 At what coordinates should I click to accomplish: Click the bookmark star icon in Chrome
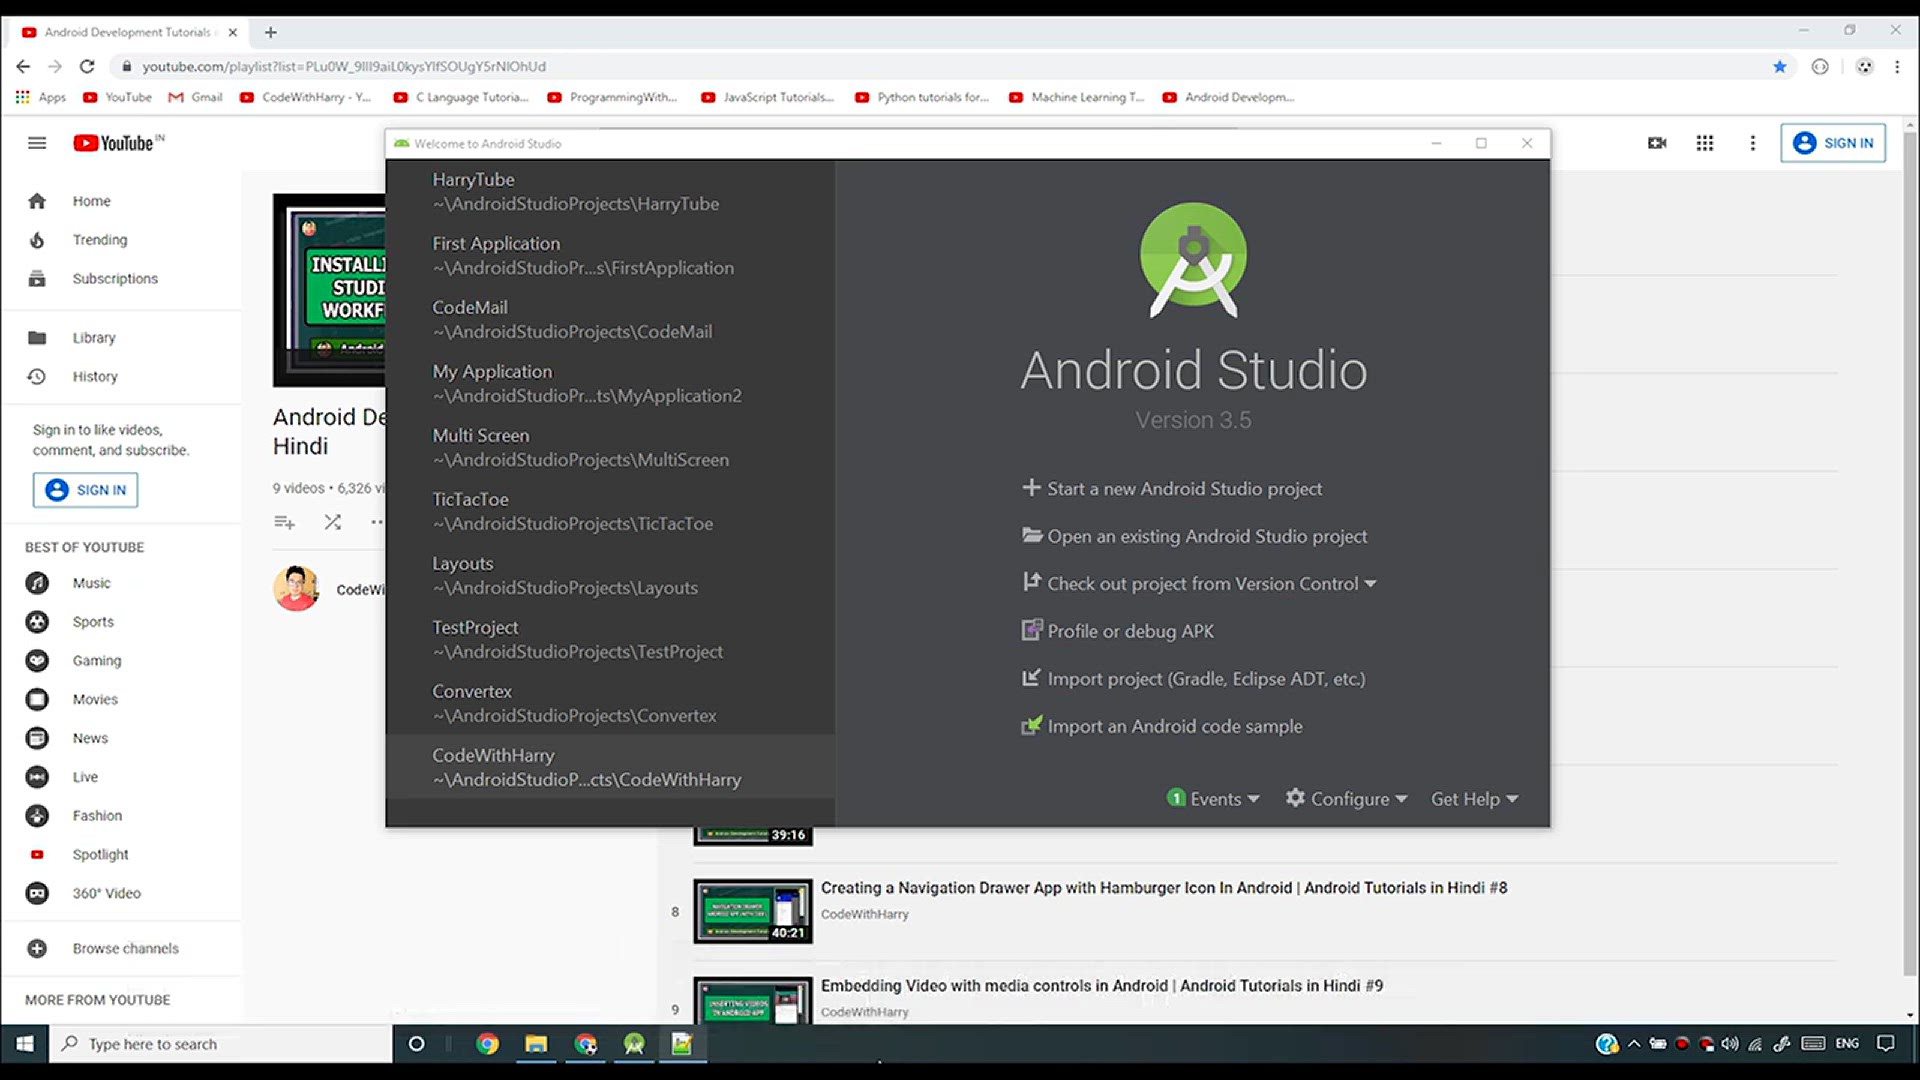pos(1779,67)
